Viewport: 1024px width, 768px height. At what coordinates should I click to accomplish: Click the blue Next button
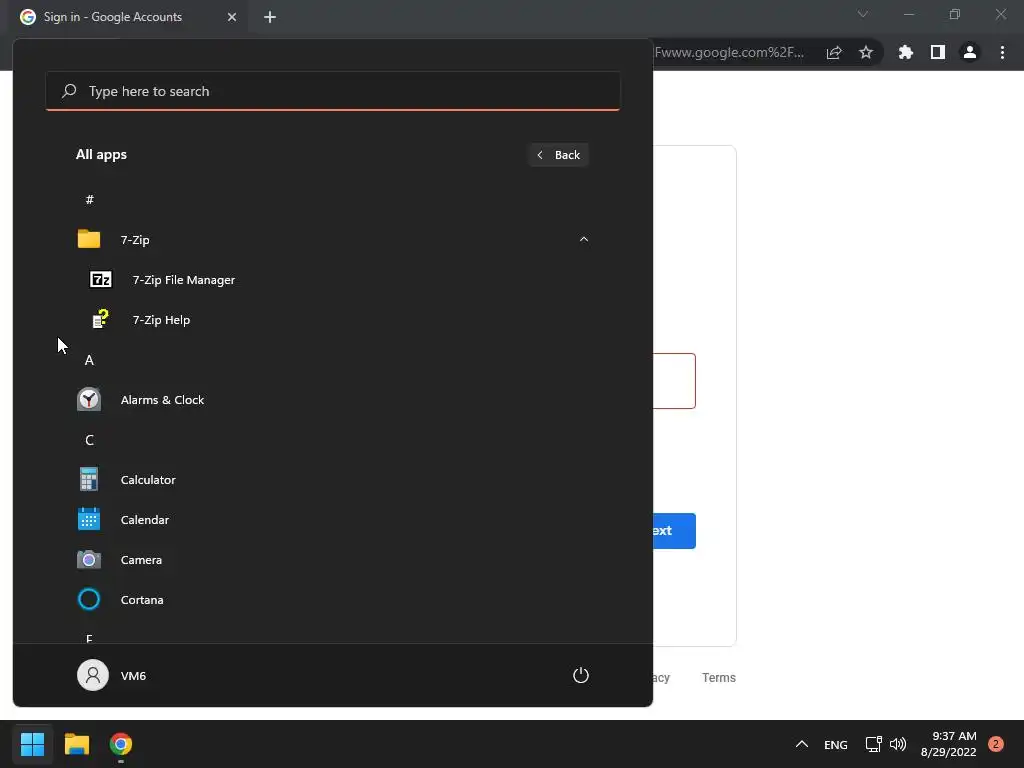[x=673, y=531]
